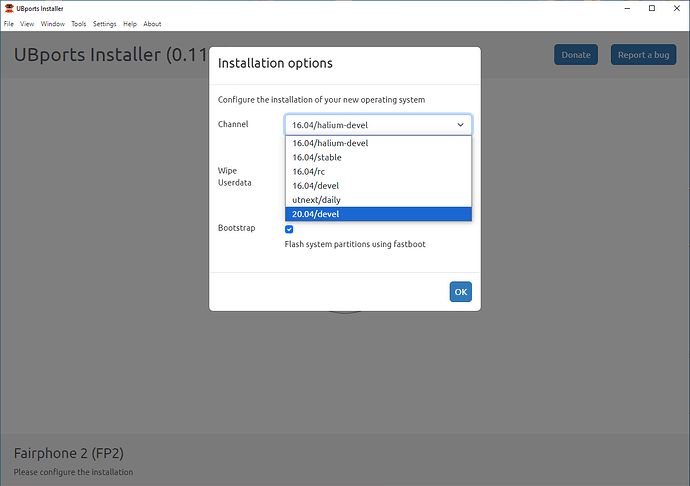Click the 'Fairphone 2 (FP2)' device name
The width and height of the screenshot is (690, 486).
click(69, 453)
